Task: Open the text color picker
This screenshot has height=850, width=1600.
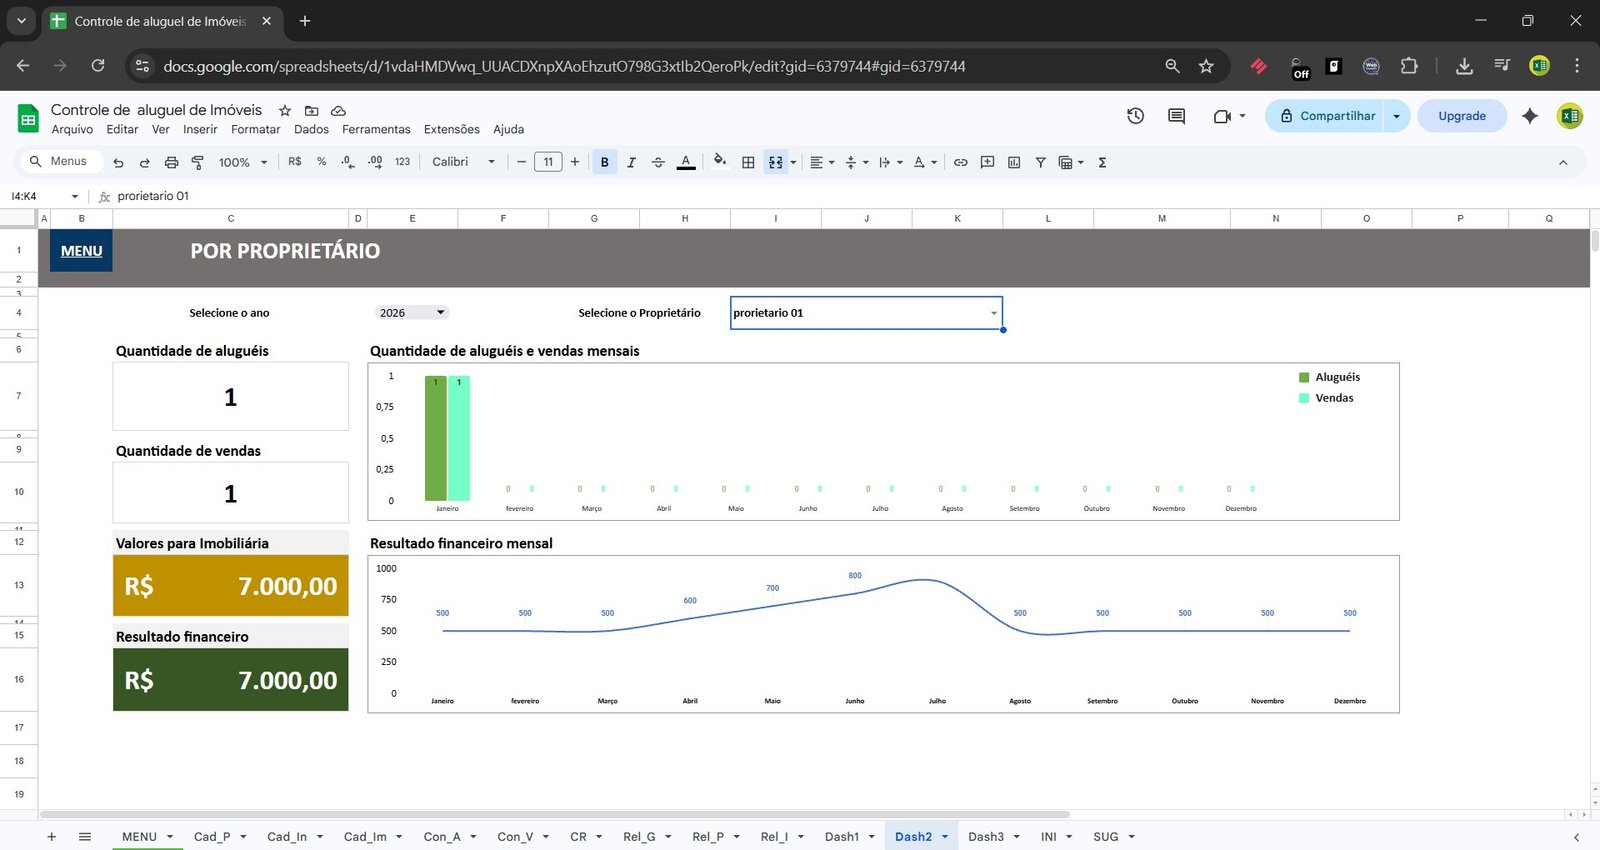Action: [x=686, y=162]
